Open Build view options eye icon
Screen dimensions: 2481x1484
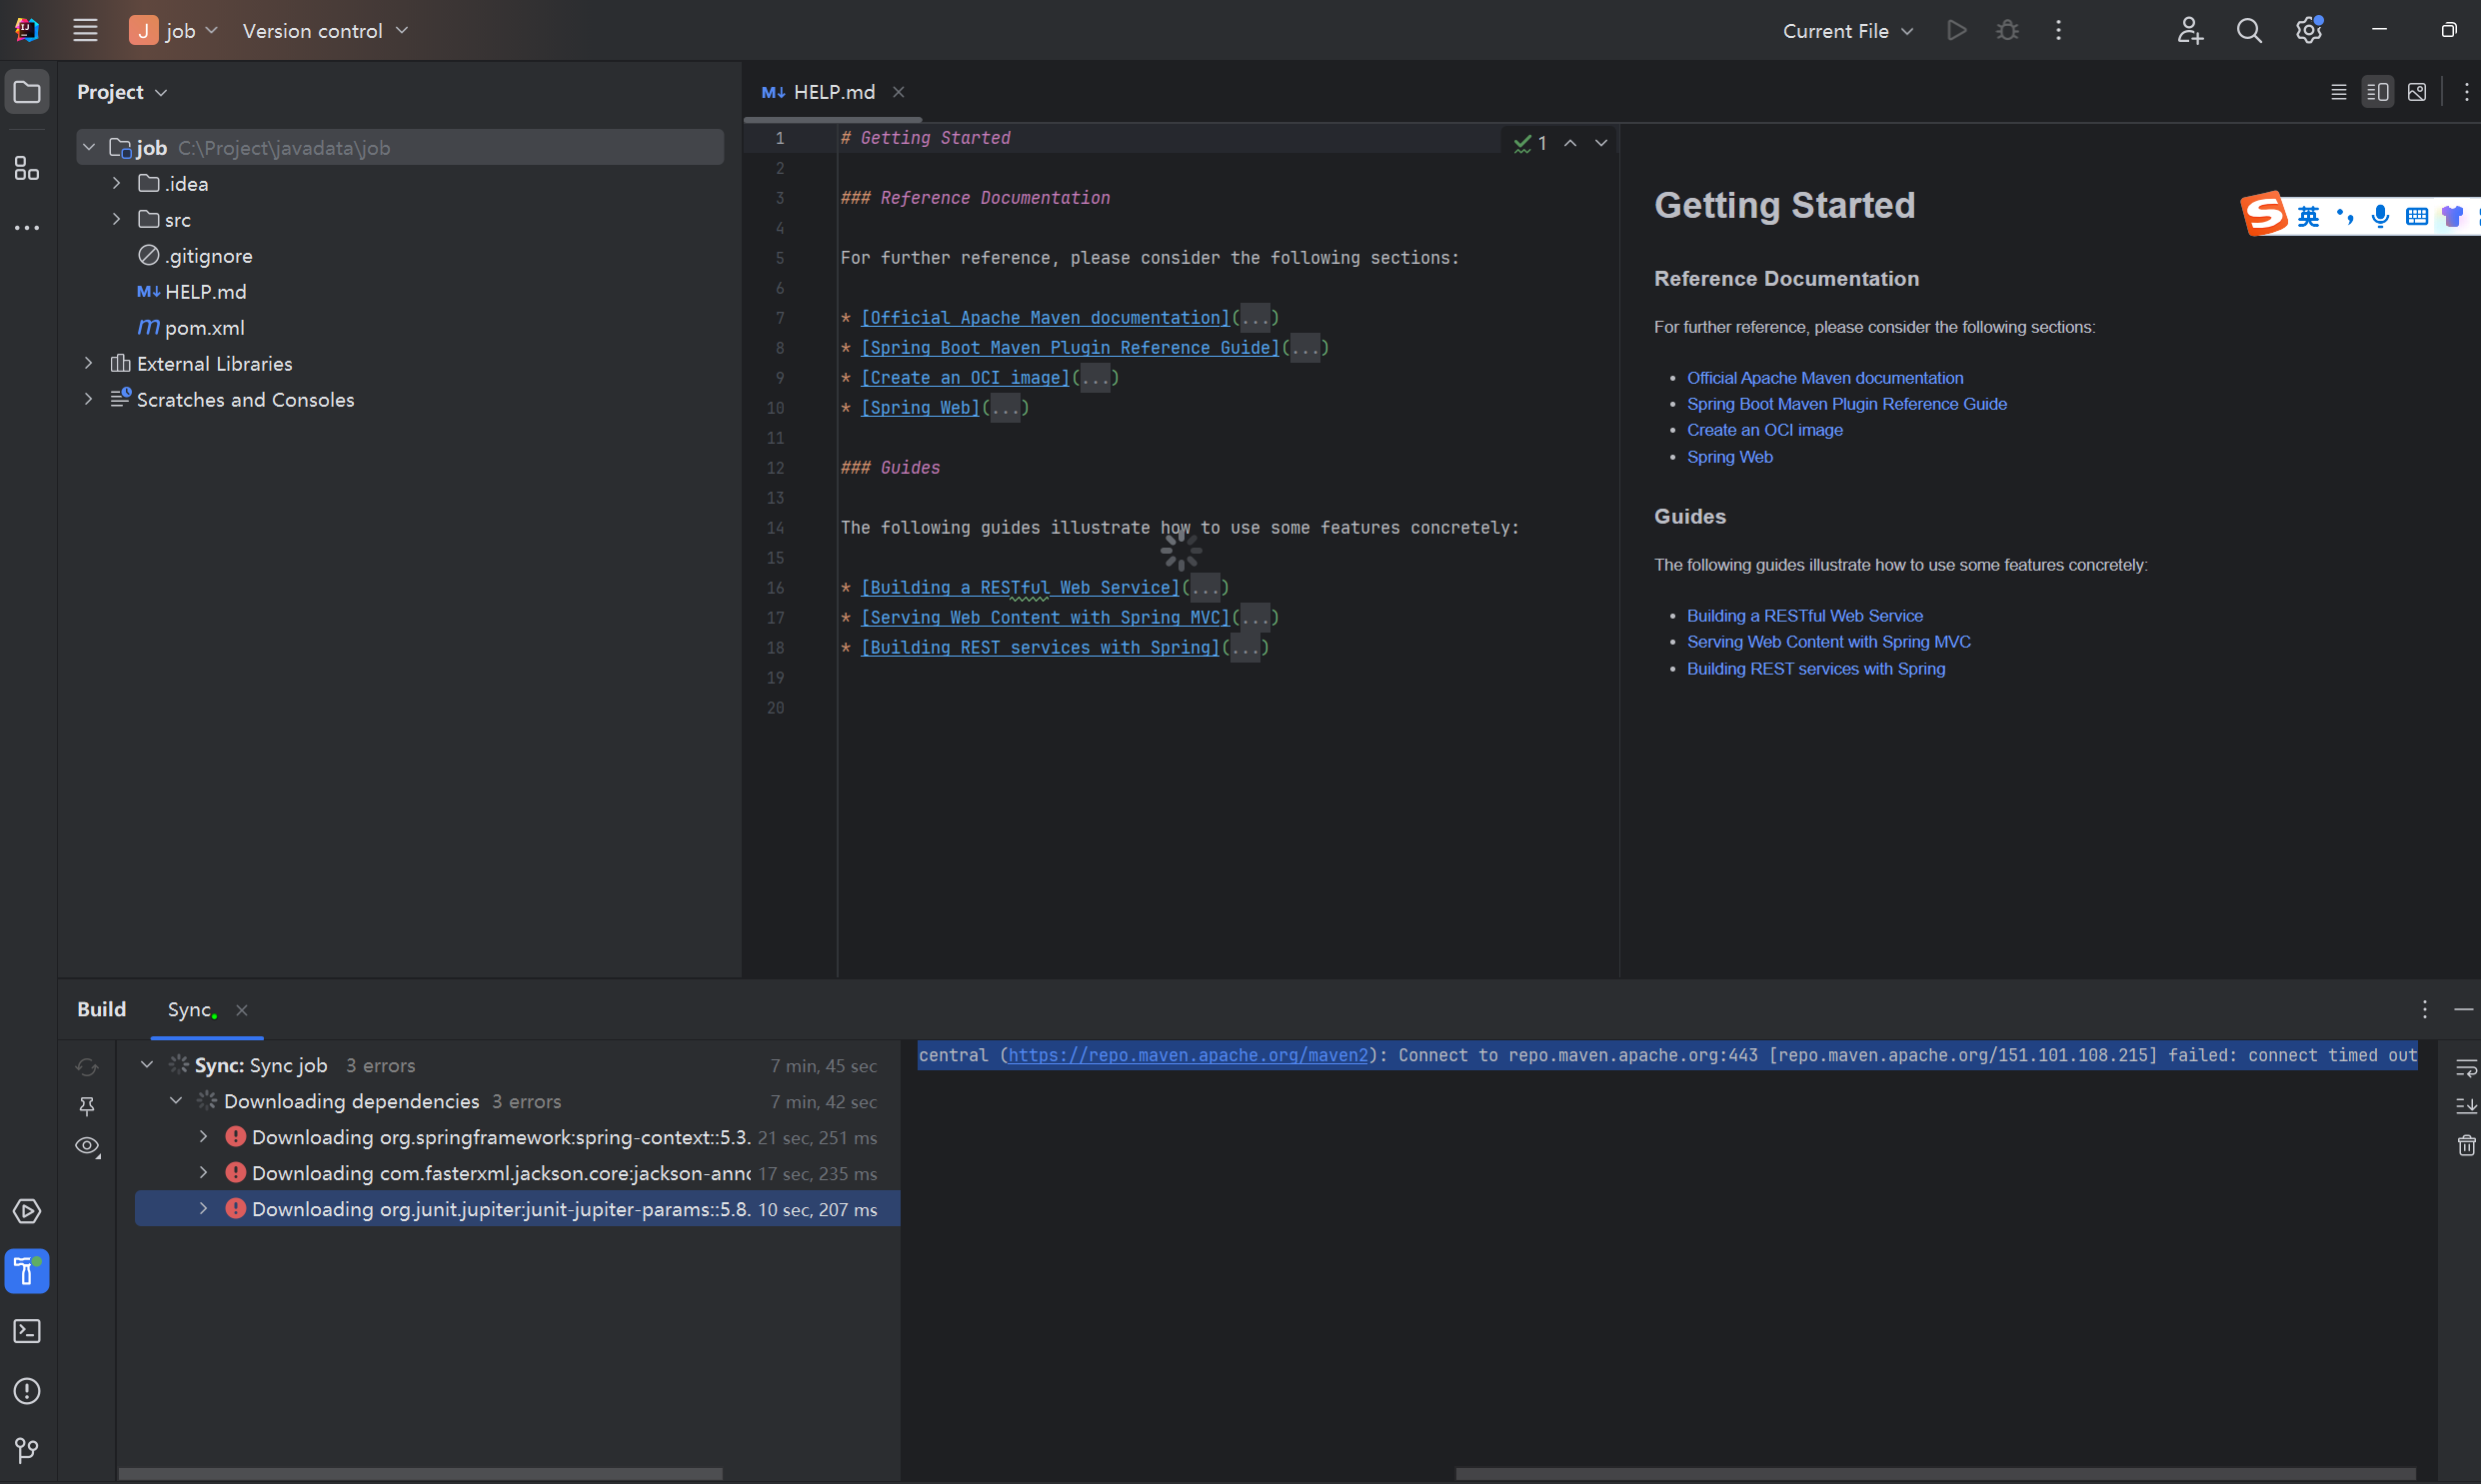[87, 1146]
